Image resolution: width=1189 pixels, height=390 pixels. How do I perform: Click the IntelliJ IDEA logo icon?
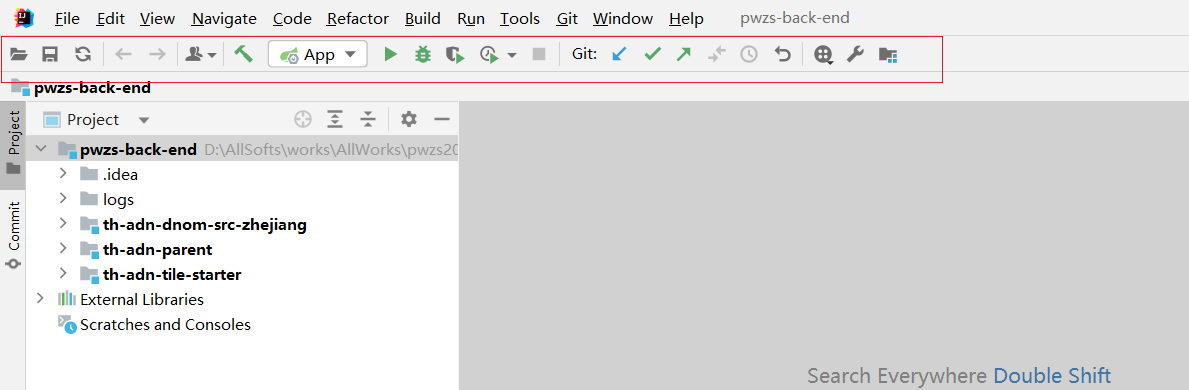coord(24,17)
